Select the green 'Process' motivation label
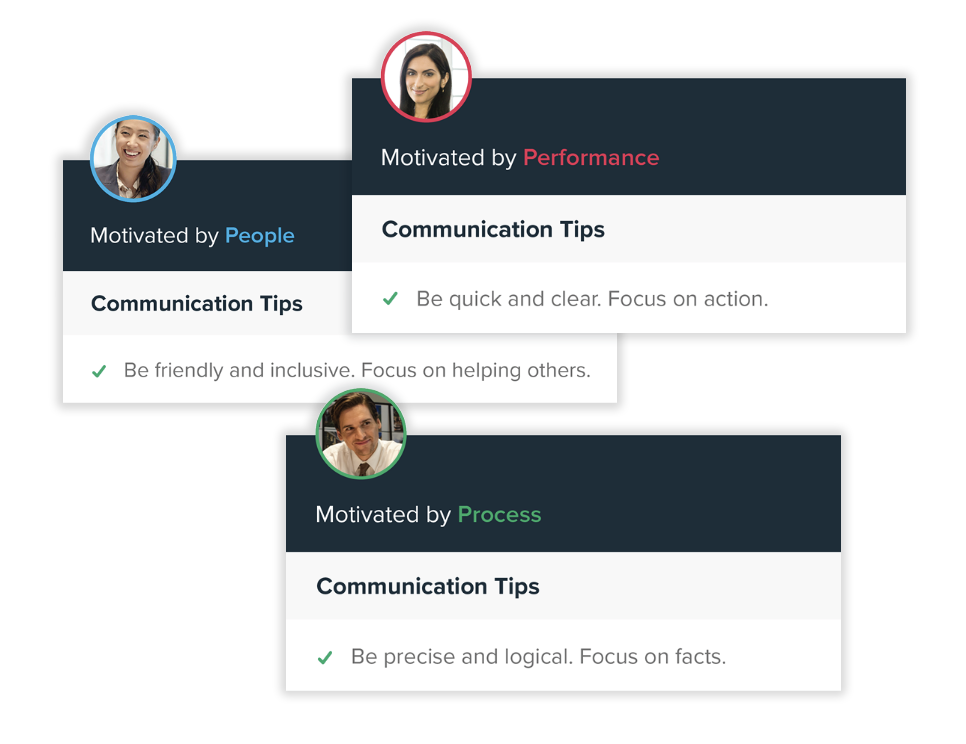Viewport: 966px width, 744px height. (x=500, y=514)
